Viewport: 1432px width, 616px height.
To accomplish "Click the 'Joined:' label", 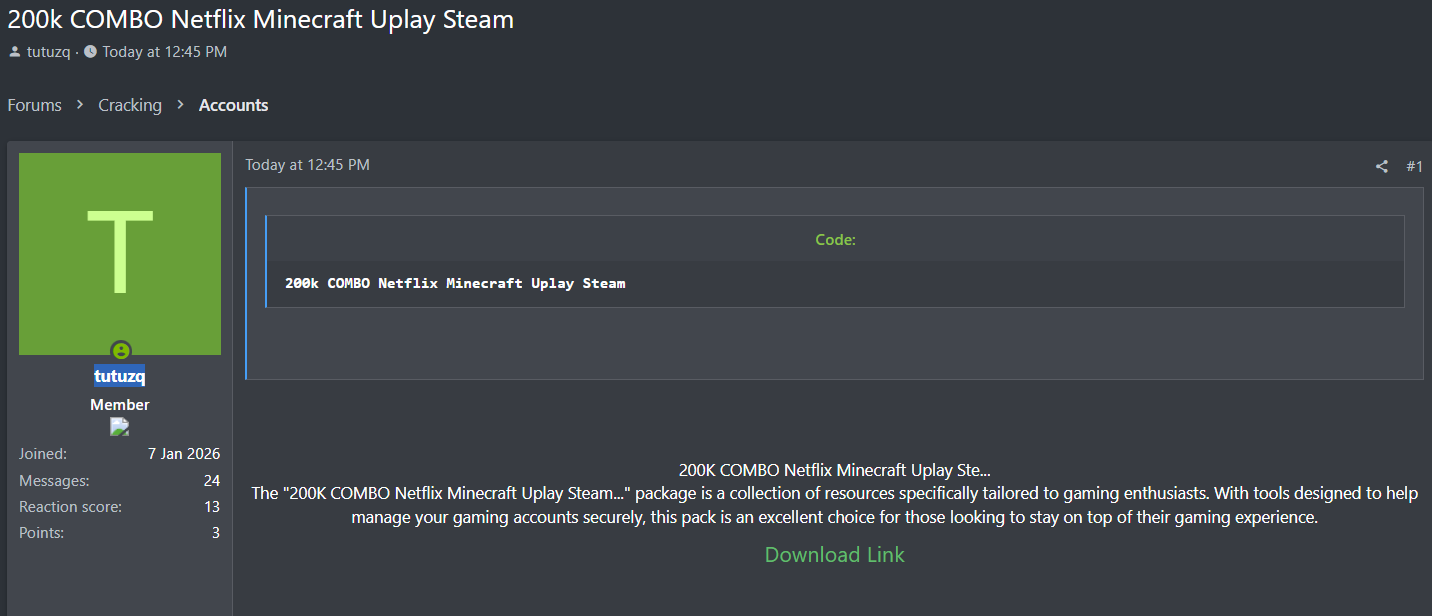I will pyautogui.click(x=43, y=454).
